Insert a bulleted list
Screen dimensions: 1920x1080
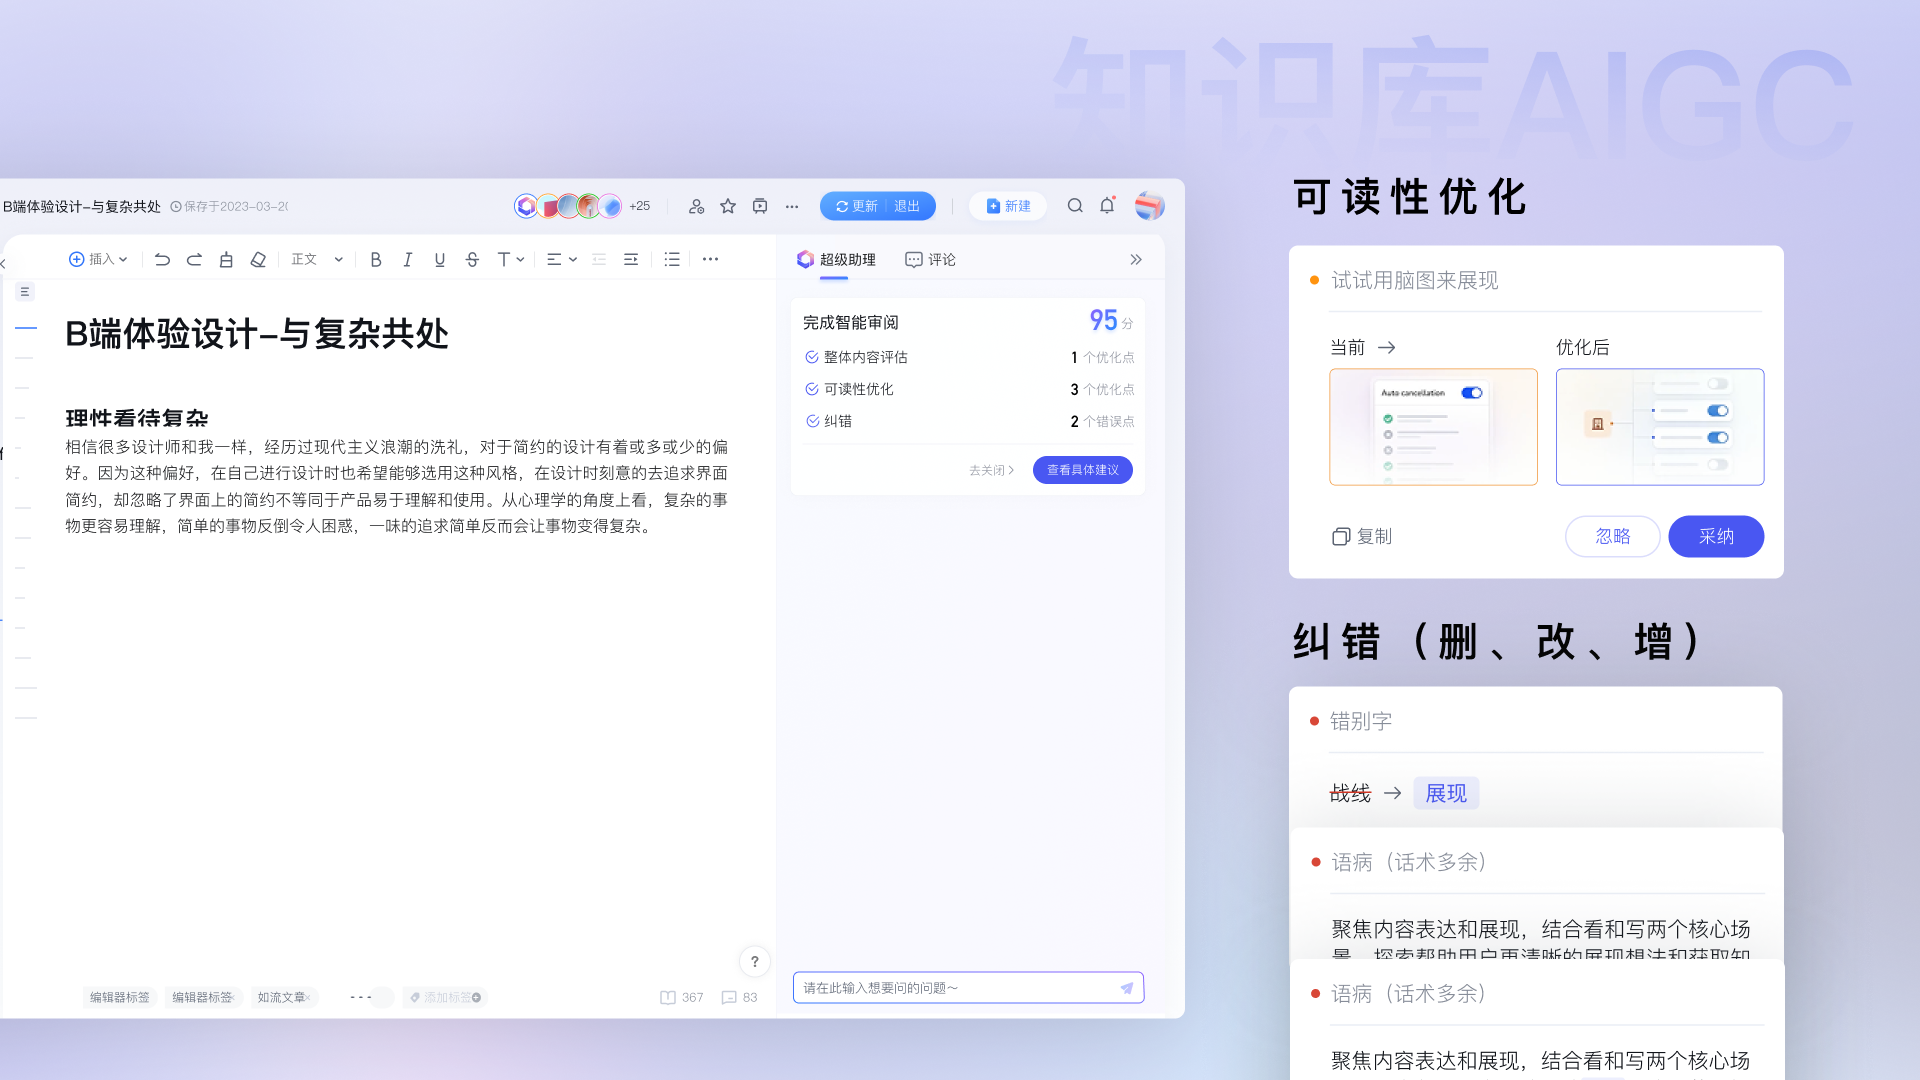[x=672, y=260]
